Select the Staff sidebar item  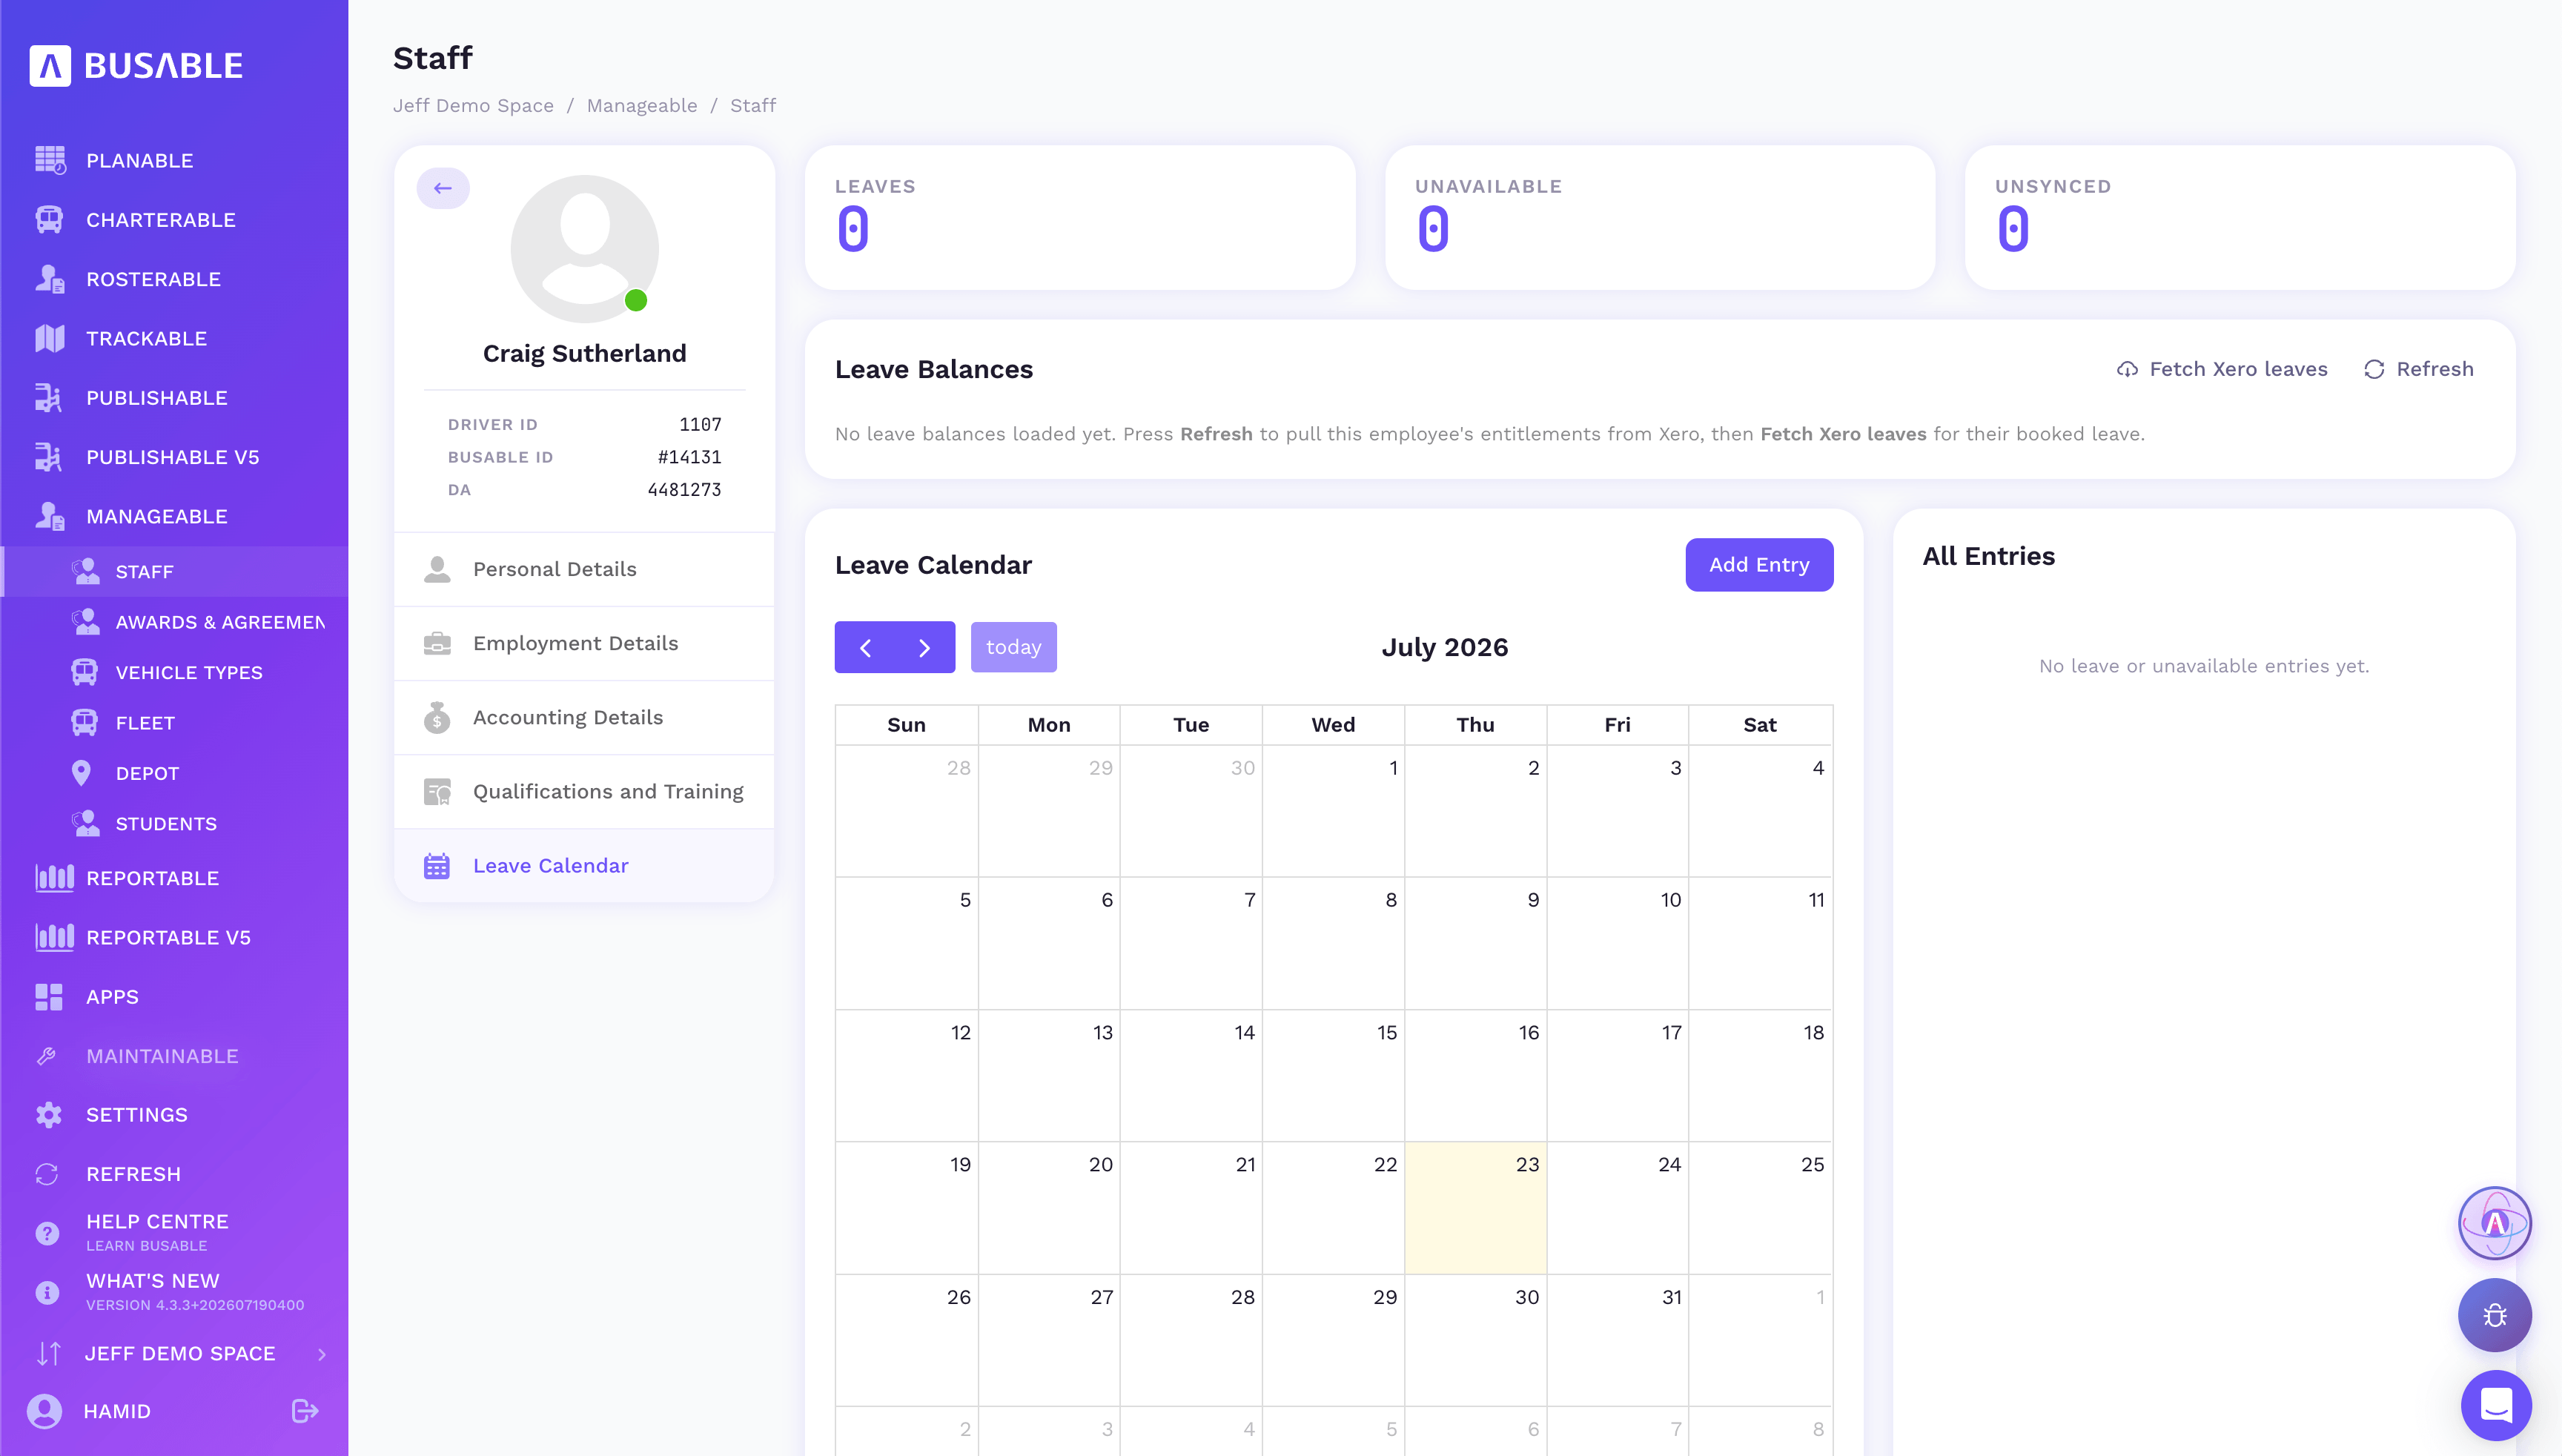(x=175, y=572)
